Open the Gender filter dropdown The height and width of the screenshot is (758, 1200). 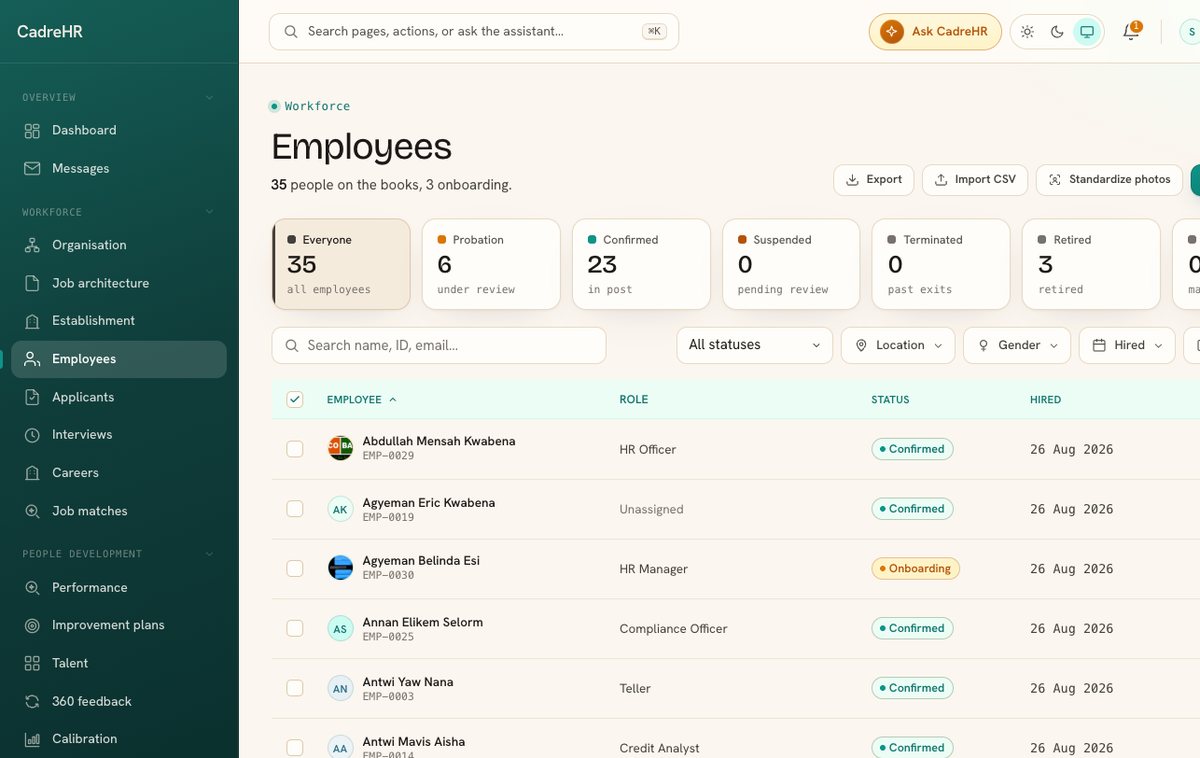1017,345
